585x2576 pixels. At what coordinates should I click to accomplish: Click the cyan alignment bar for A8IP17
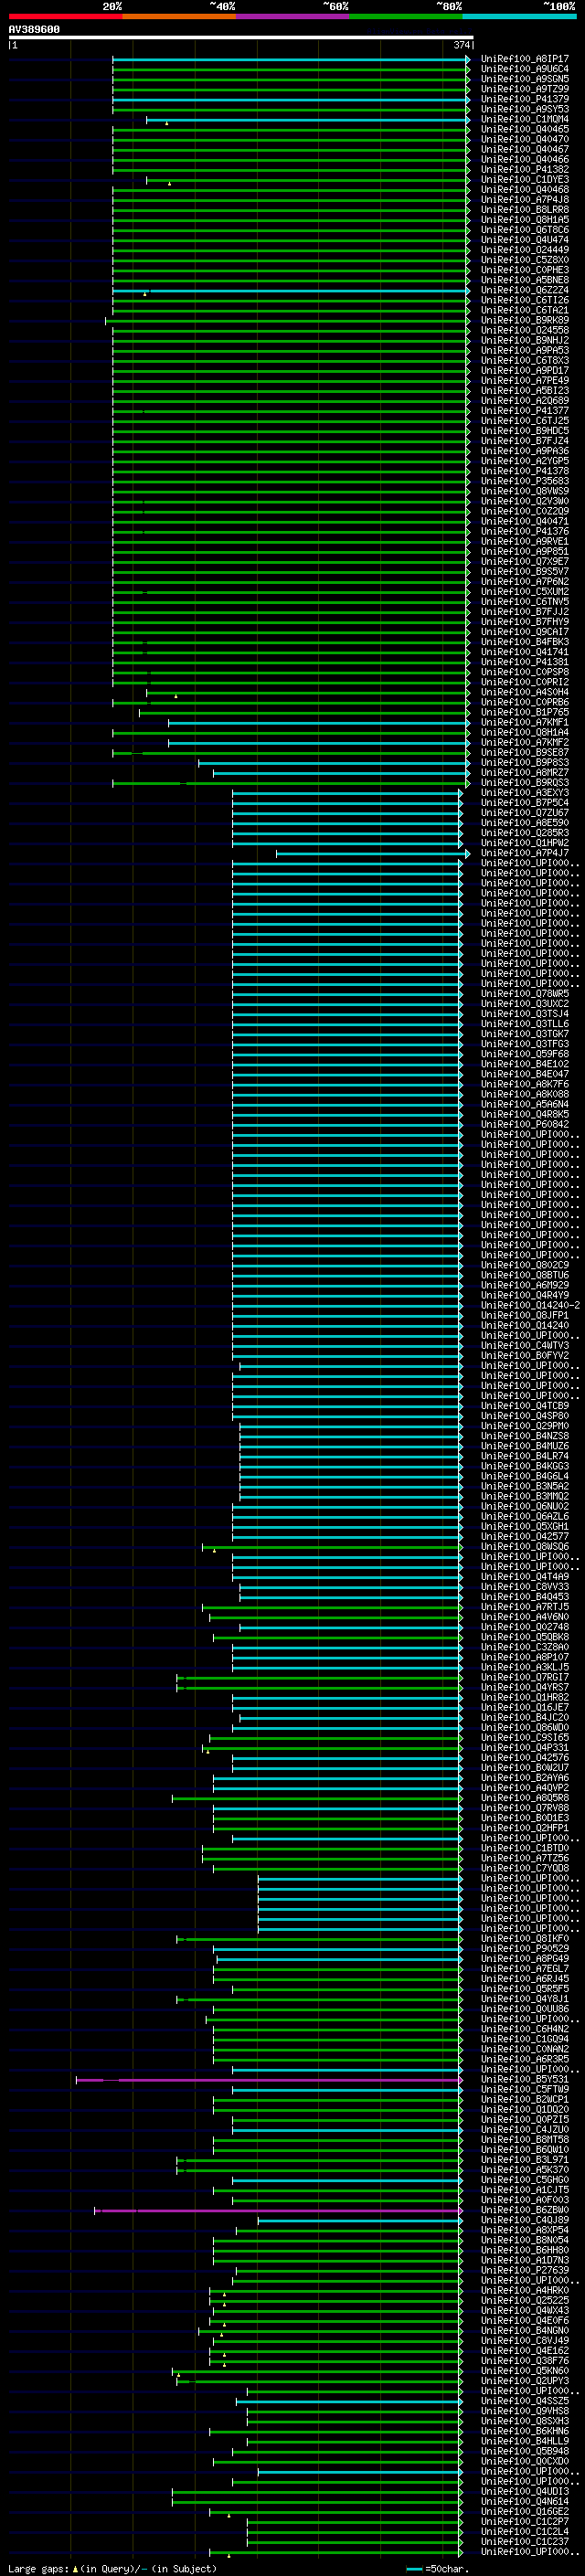[x=290, y=59]
